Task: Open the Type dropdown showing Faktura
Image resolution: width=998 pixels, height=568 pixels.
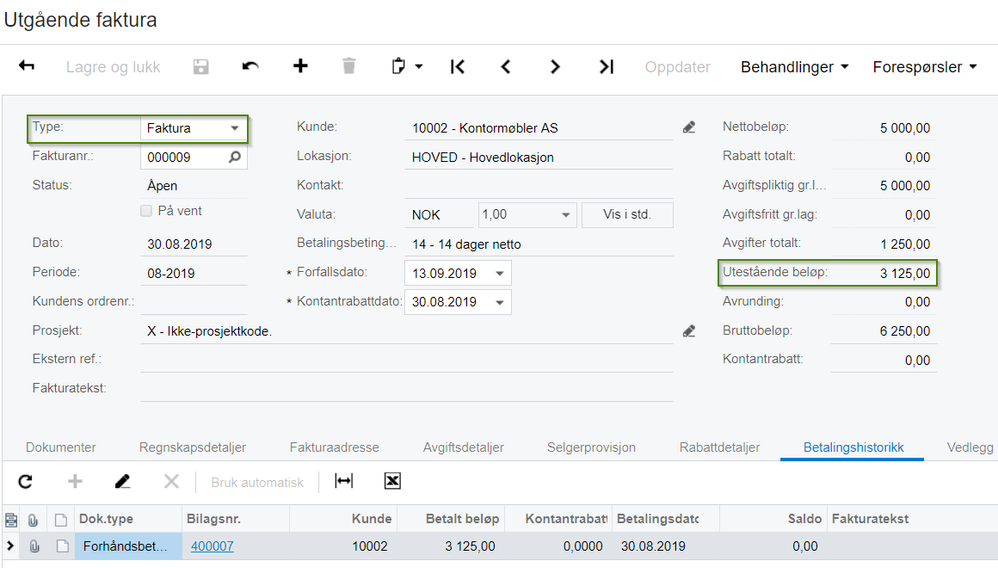Action: 235,128
